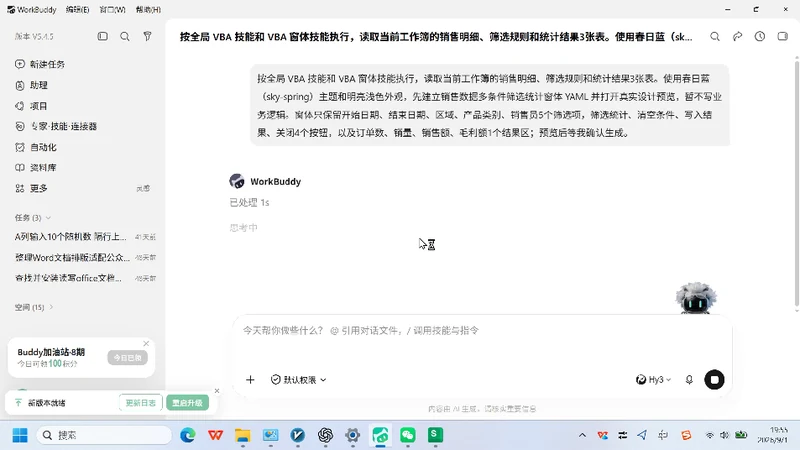Open the green S spreadsheet app on taskbar

click(435, 435)
